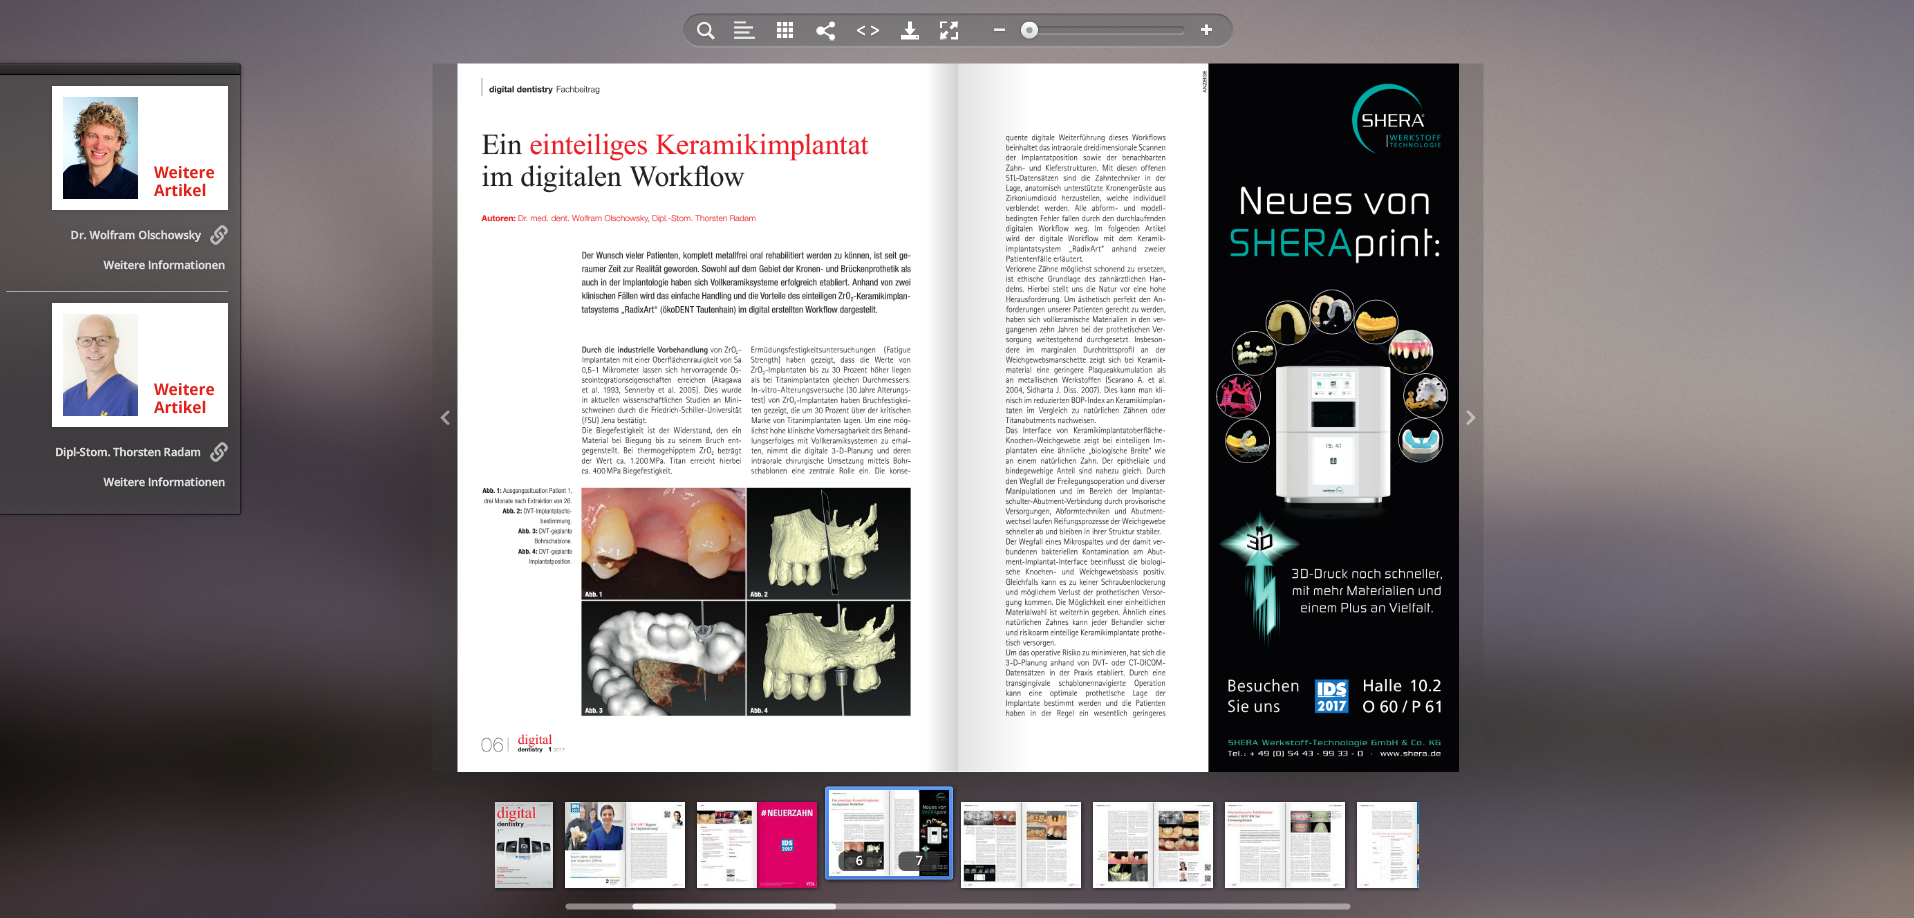The image size is (1914, 918).
Task: Click the SHERA logo in advertisement
Action: tap(1396, 119)
